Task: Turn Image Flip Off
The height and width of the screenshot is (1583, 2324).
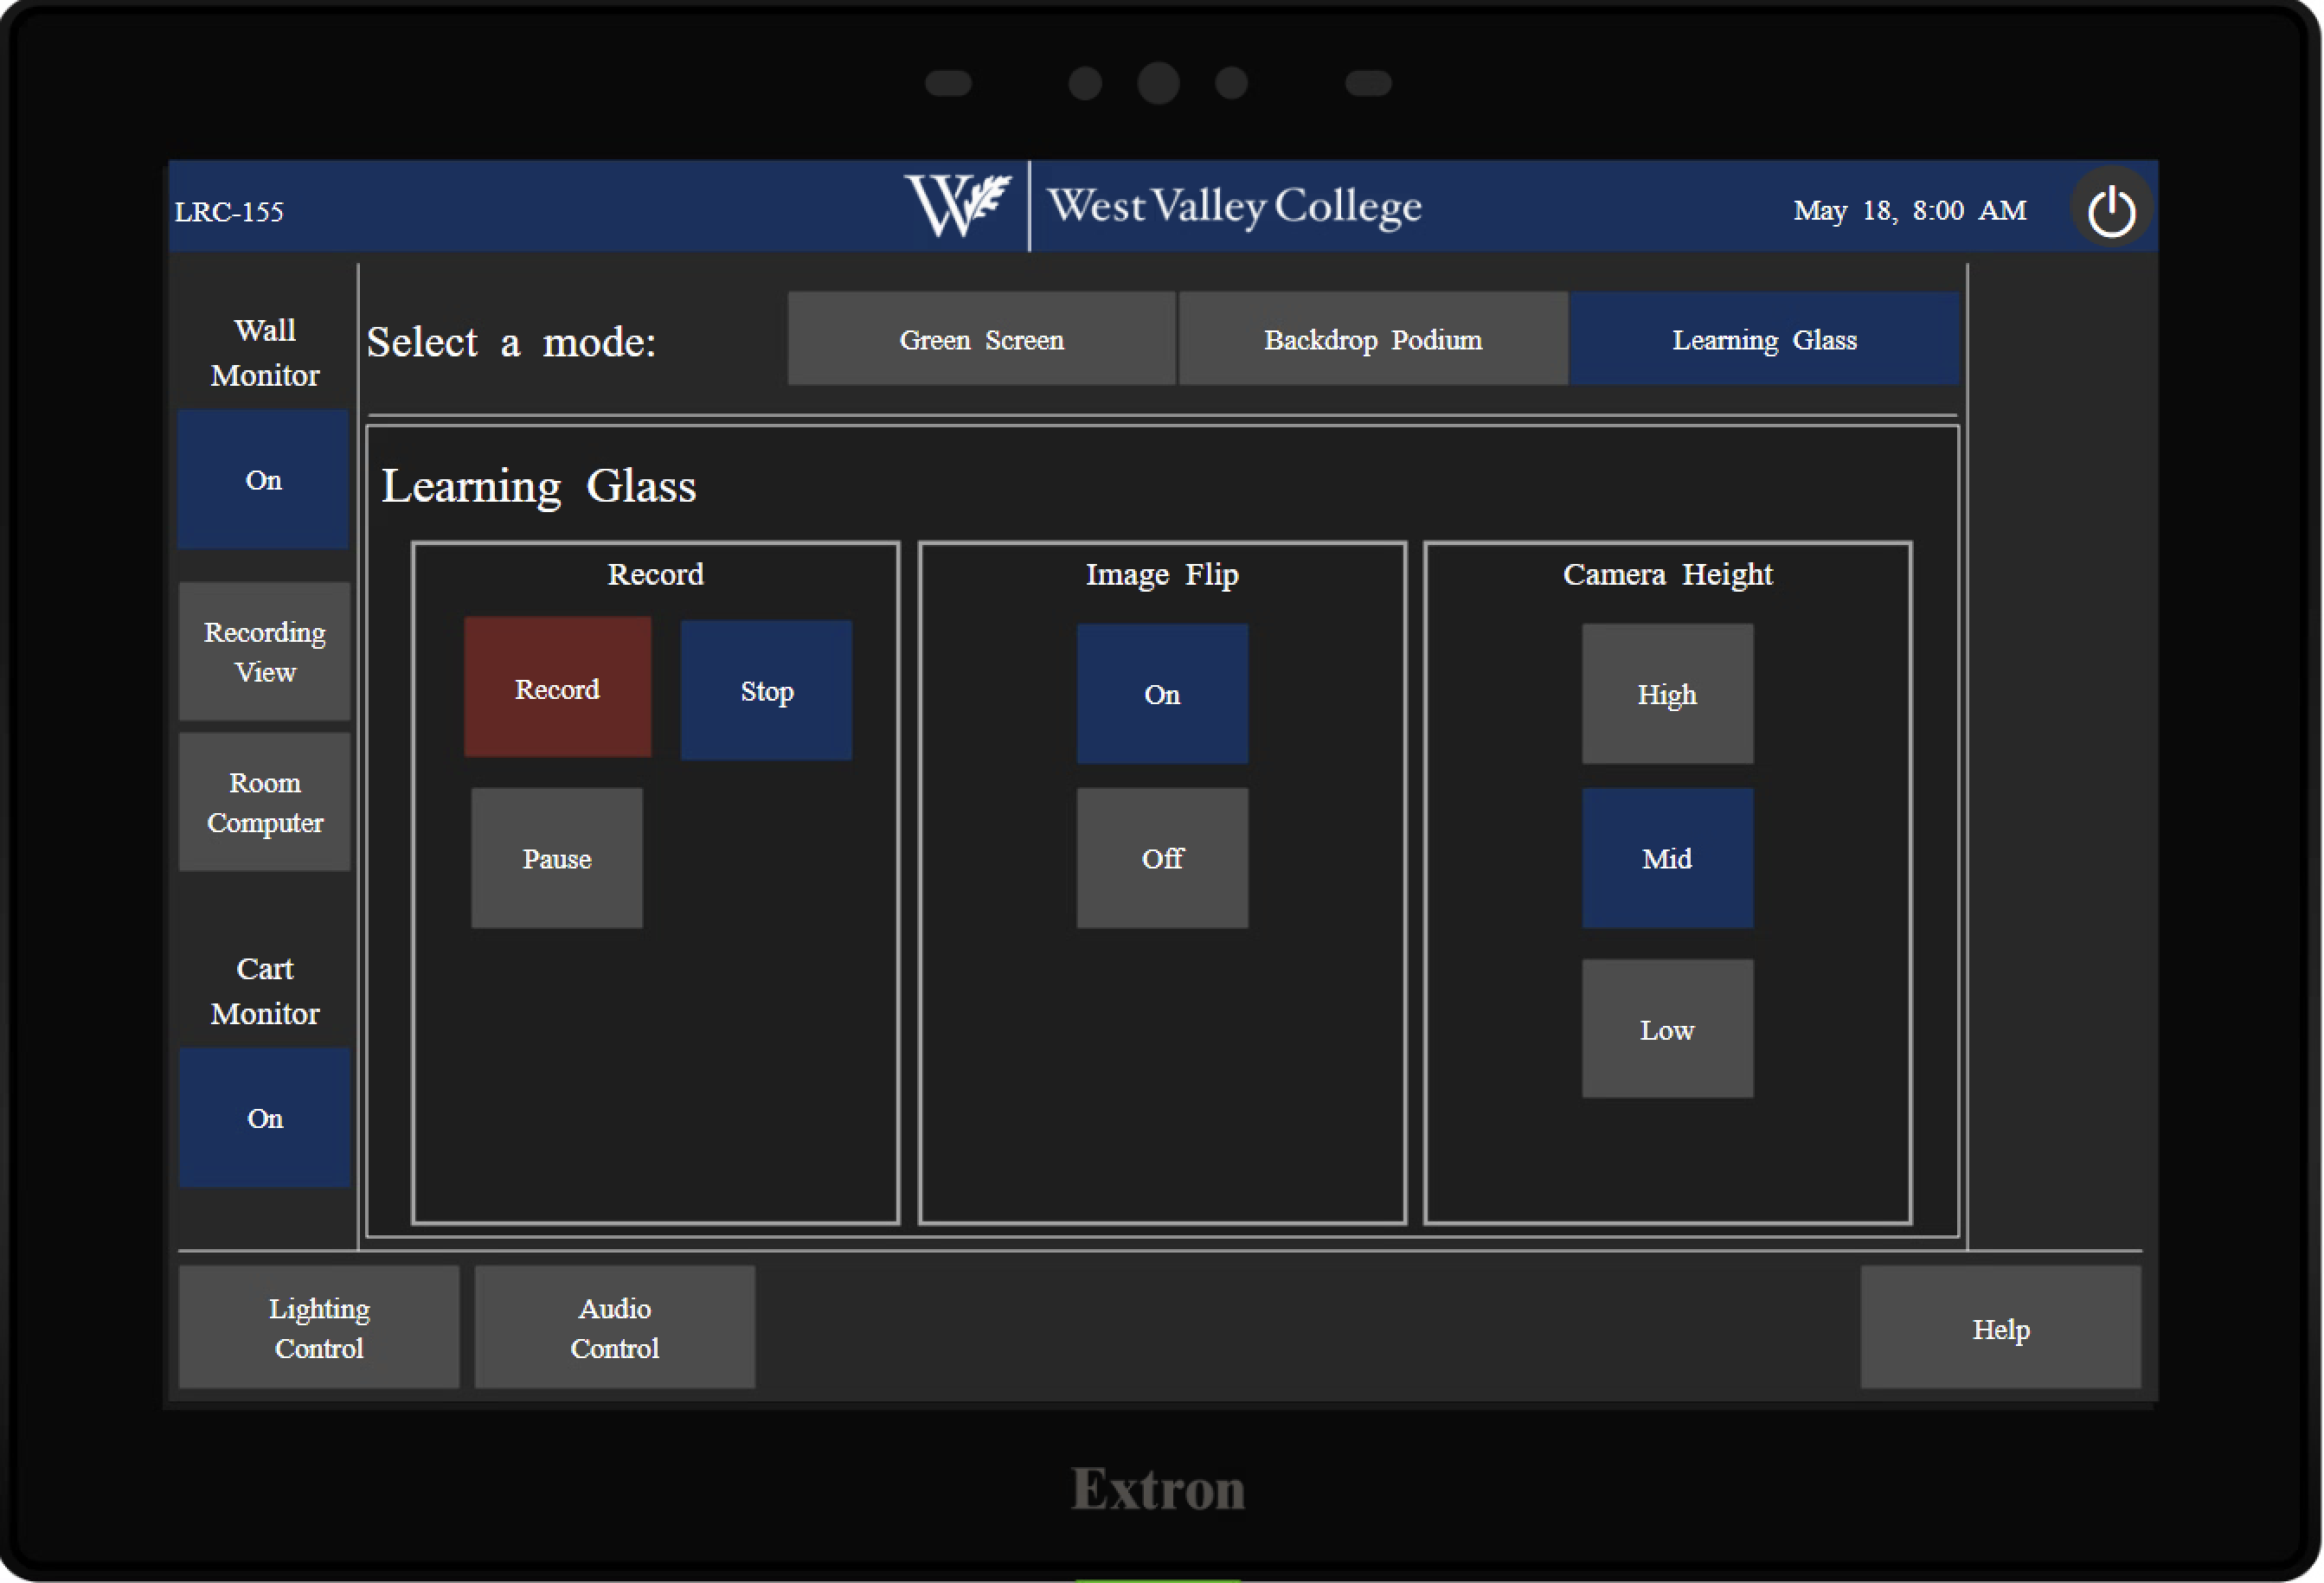Action: point(1162,858)
